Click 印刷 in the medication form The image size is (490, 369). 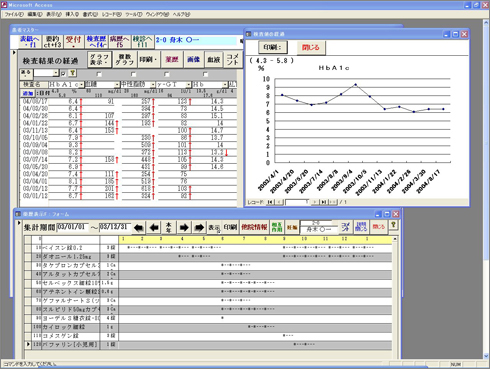click(x=230, y=227)
